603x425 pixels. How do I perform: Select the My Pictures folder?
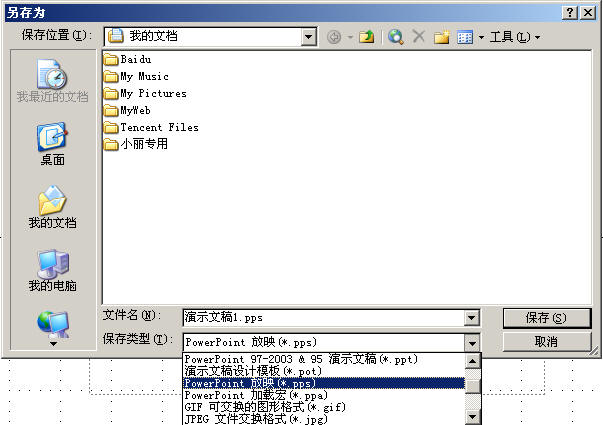click(x=145, y=93)
